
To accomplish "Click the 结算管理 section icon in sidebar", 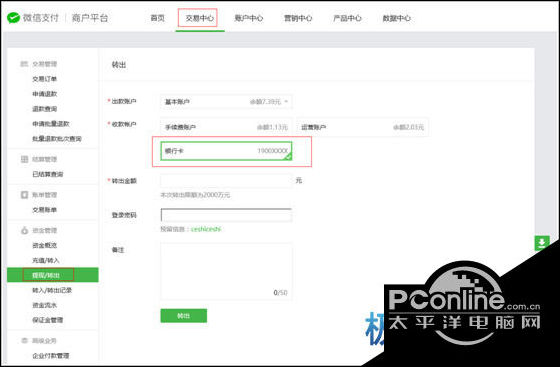I will [x=24, y=159].
